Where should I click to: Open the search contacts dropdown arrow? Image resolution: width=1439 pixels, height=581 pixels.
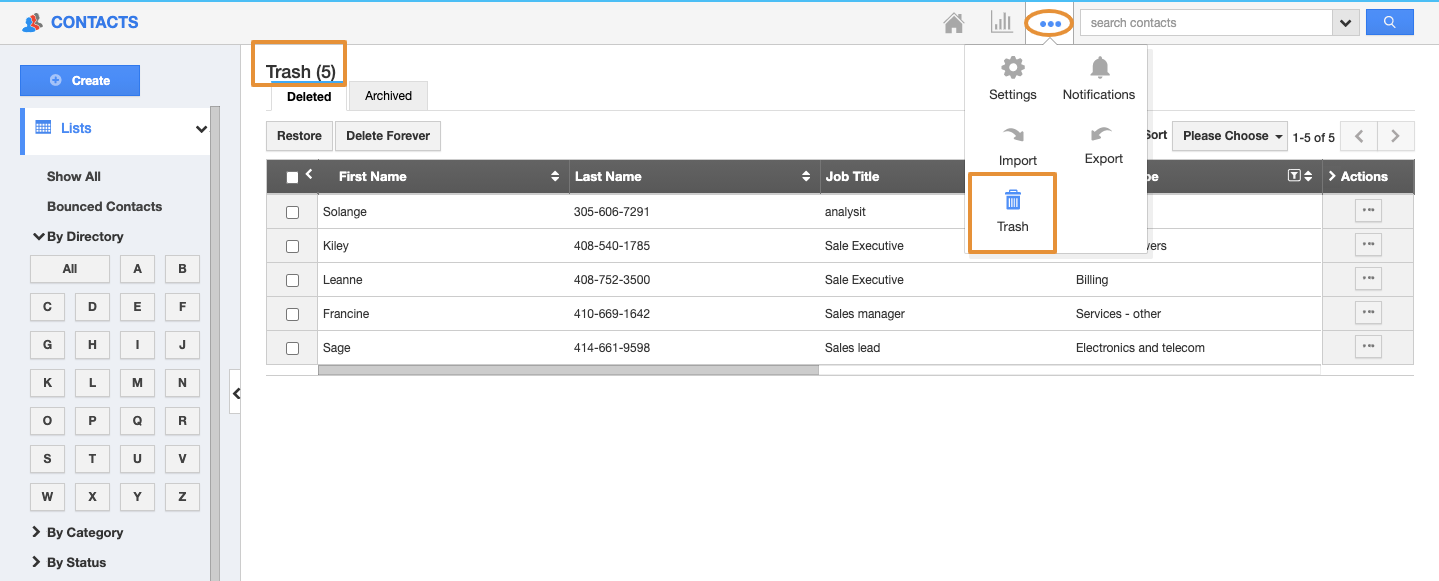pos(1345,22)
